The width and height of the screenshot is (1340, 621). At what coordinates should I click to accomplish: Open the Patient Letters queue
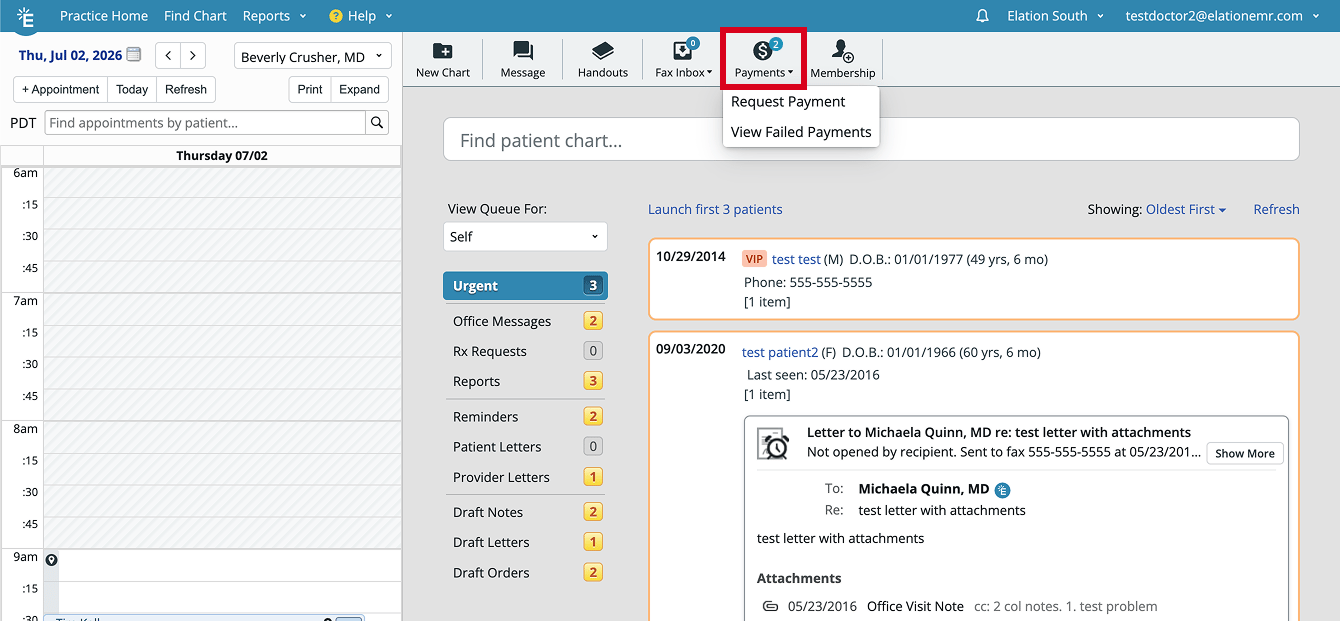click(x=525, y=447)
